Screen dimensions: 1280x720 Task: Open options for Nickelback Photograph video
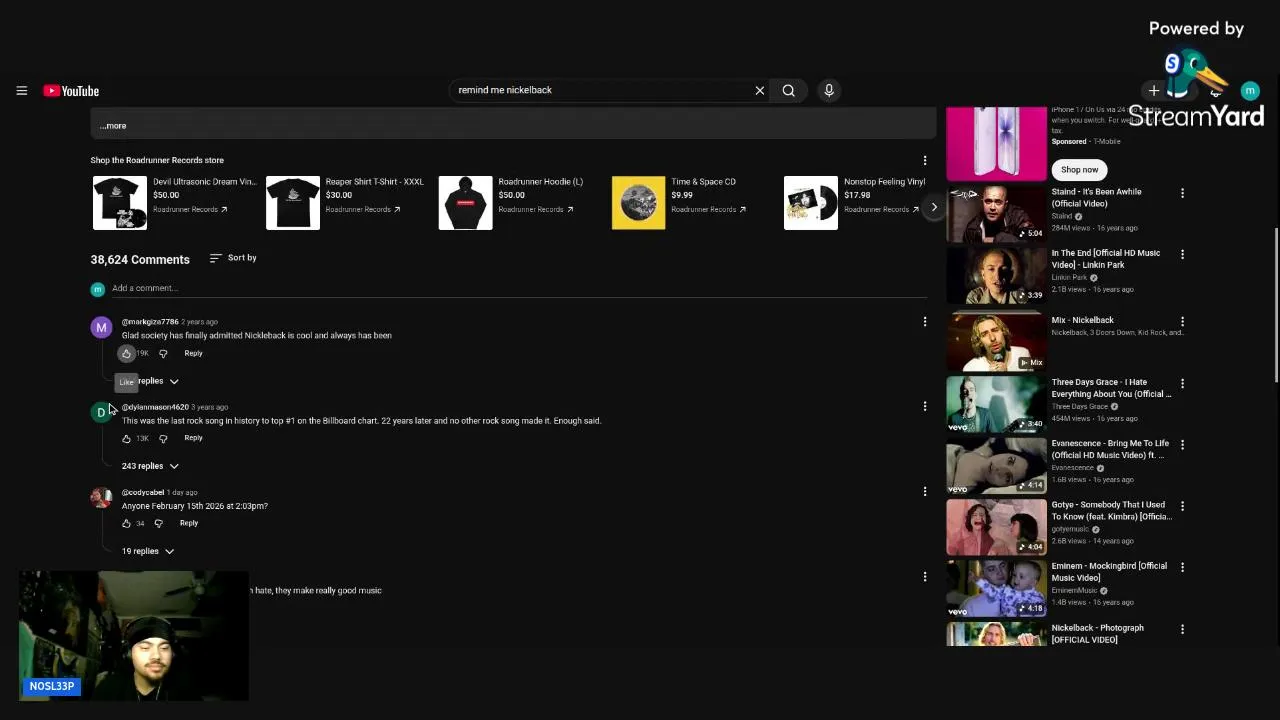[1182, 629]
